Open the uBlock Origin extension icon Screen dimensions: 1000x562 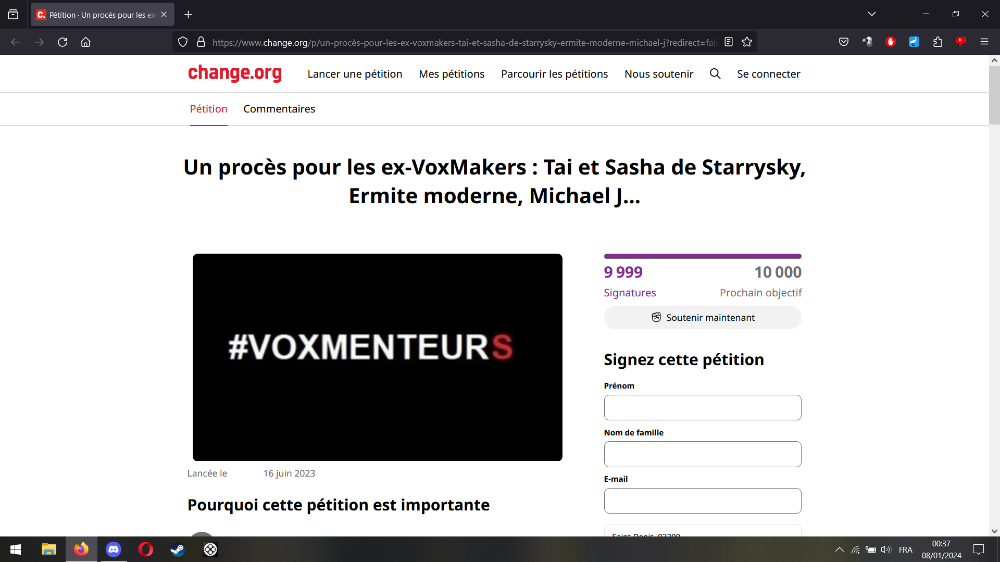(x=891, y=42)
